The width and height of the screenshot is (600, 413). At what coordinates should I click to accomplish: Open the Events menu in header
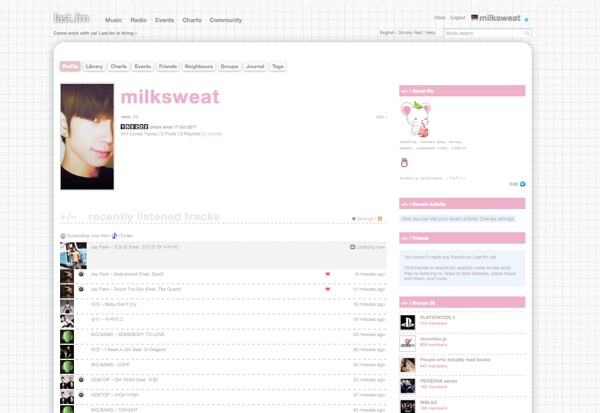click(164, 20)
